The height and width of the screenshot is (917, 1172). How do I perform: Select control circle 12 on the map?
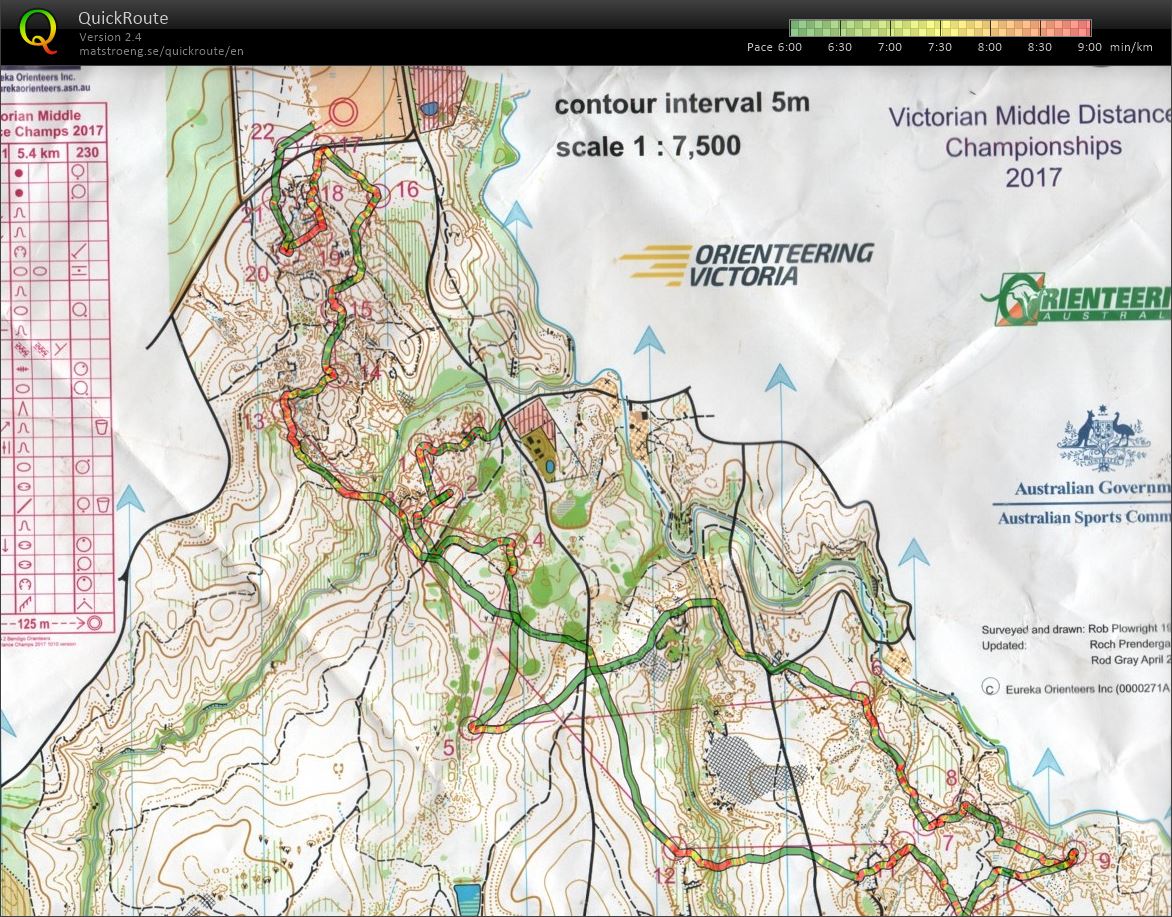[x=676, y=851]
